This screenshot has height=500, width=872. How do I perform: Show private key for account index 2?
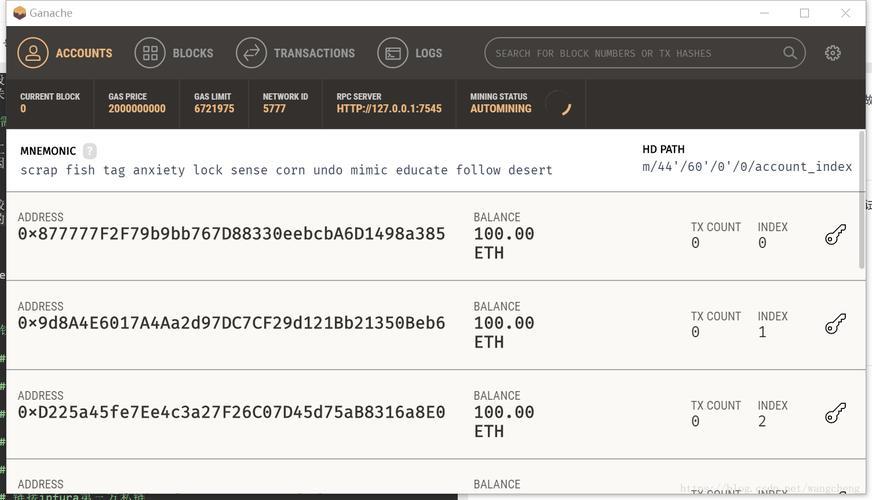click(835, 413)
